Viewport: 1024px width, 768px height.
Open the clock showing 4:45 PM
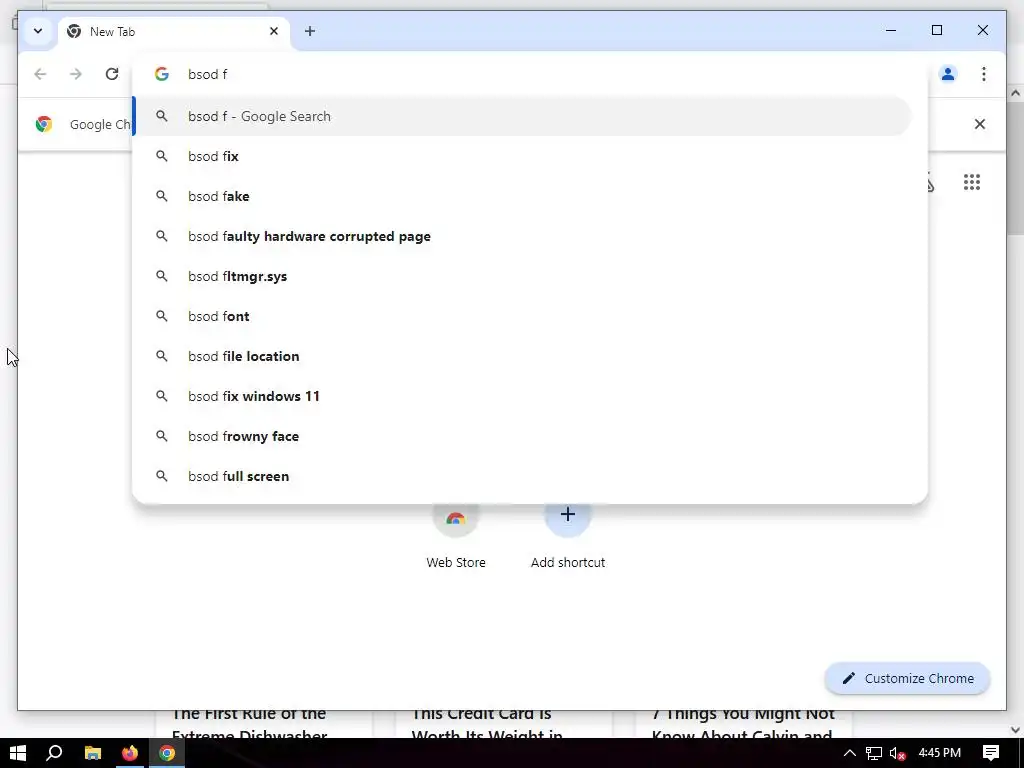(940, 753)
